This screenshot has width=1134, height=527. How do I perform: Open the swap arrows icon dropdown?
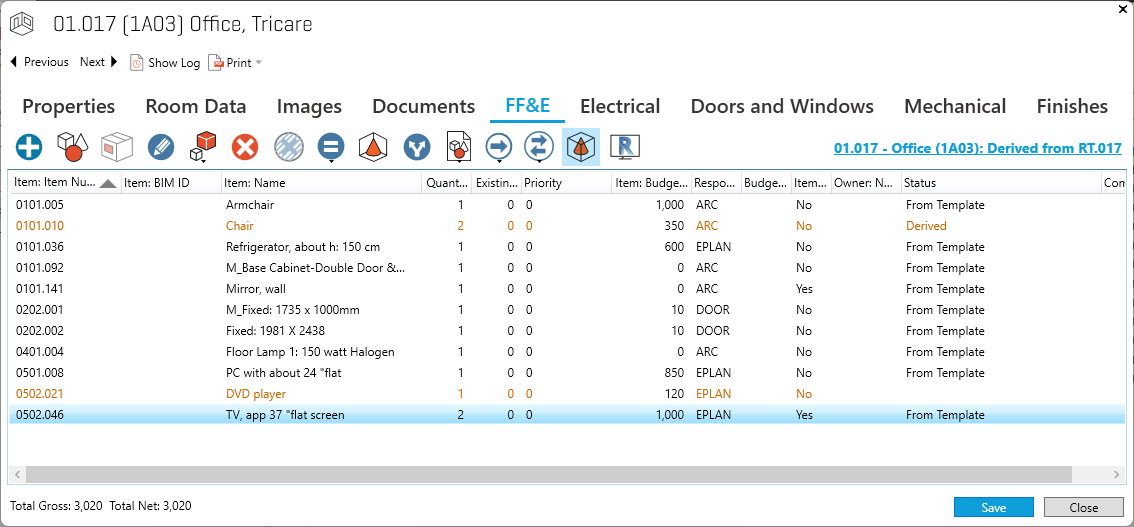click(x=539, y=160)
